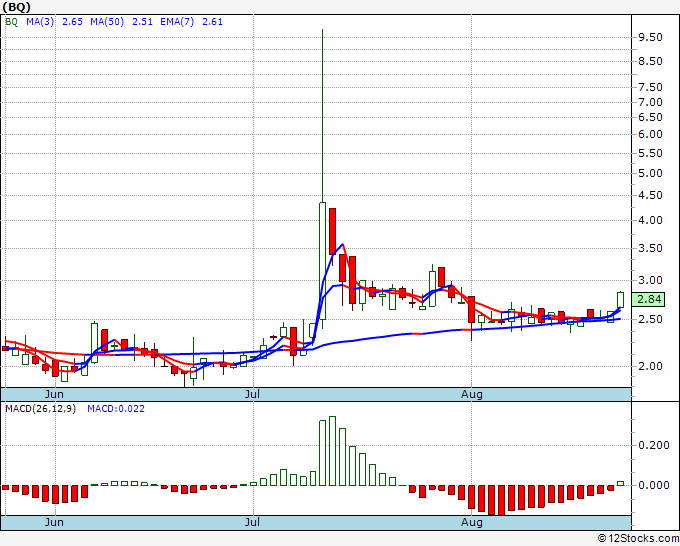Click the 8.50 price axis label
Viewport: 680px width, 546px height.
coord(651,61)
